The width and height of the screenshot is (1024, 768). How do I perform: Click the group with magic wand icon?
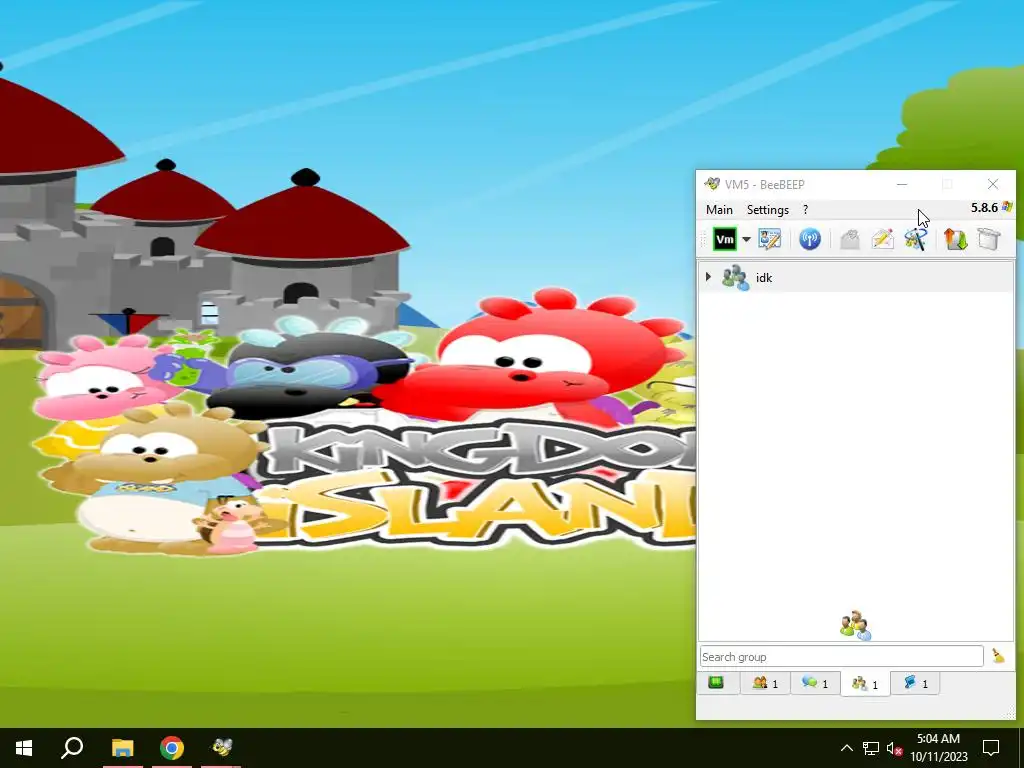click(915, 239)
